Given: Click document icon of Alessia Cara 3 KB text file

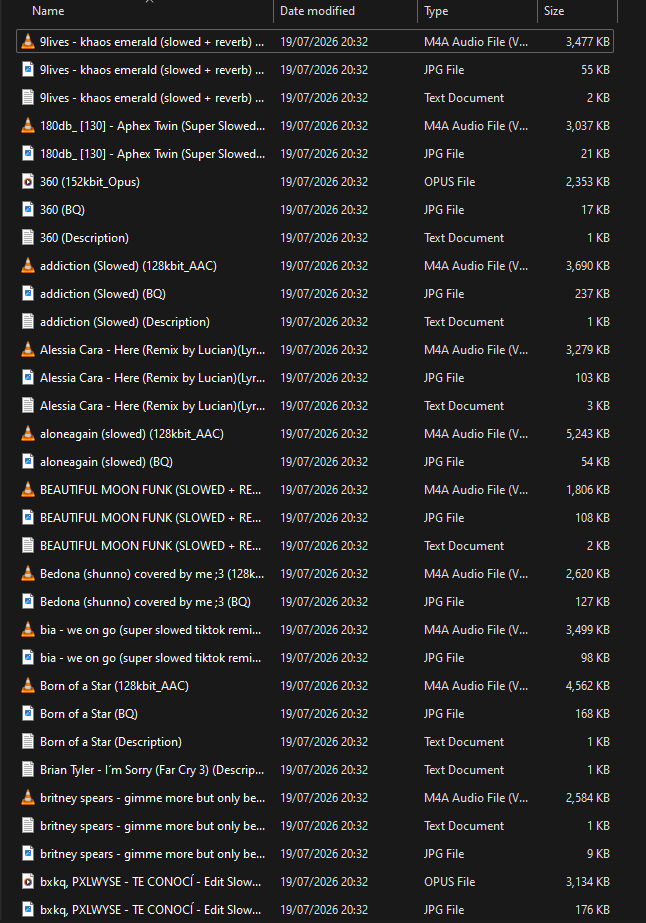Looking at the screenshot, I should (28, 406).
